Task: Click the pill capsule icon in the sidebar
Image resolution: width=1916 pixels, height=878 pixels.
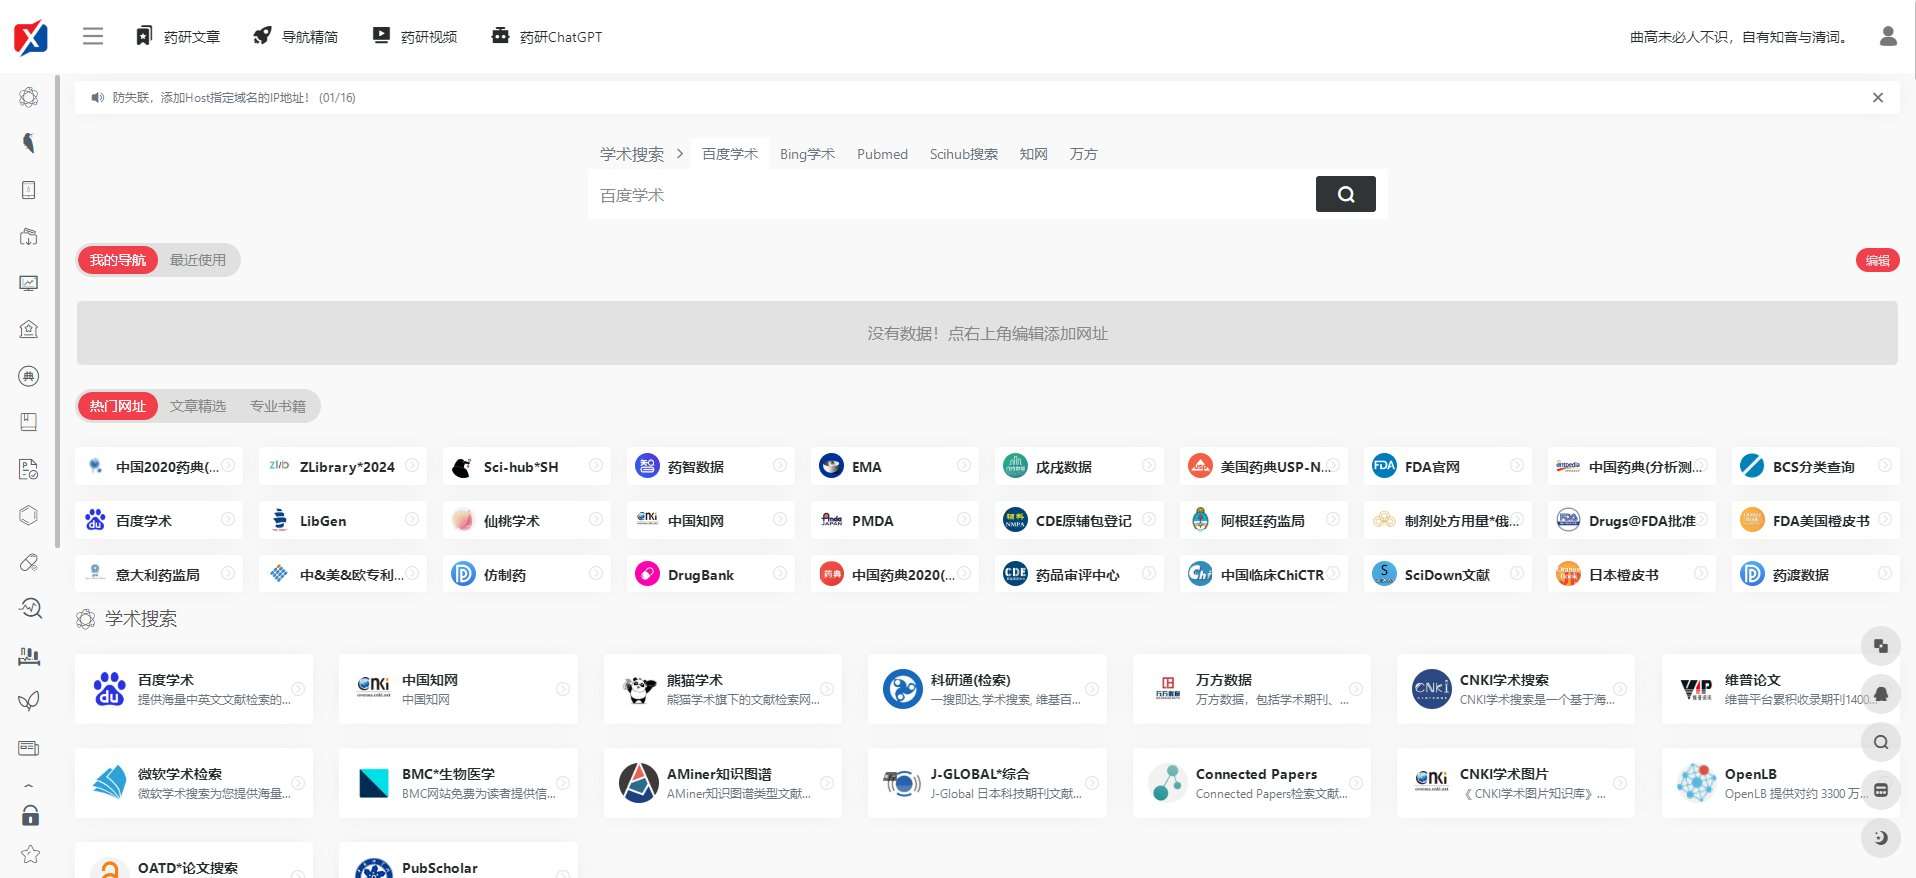Action: pos(29,563)
